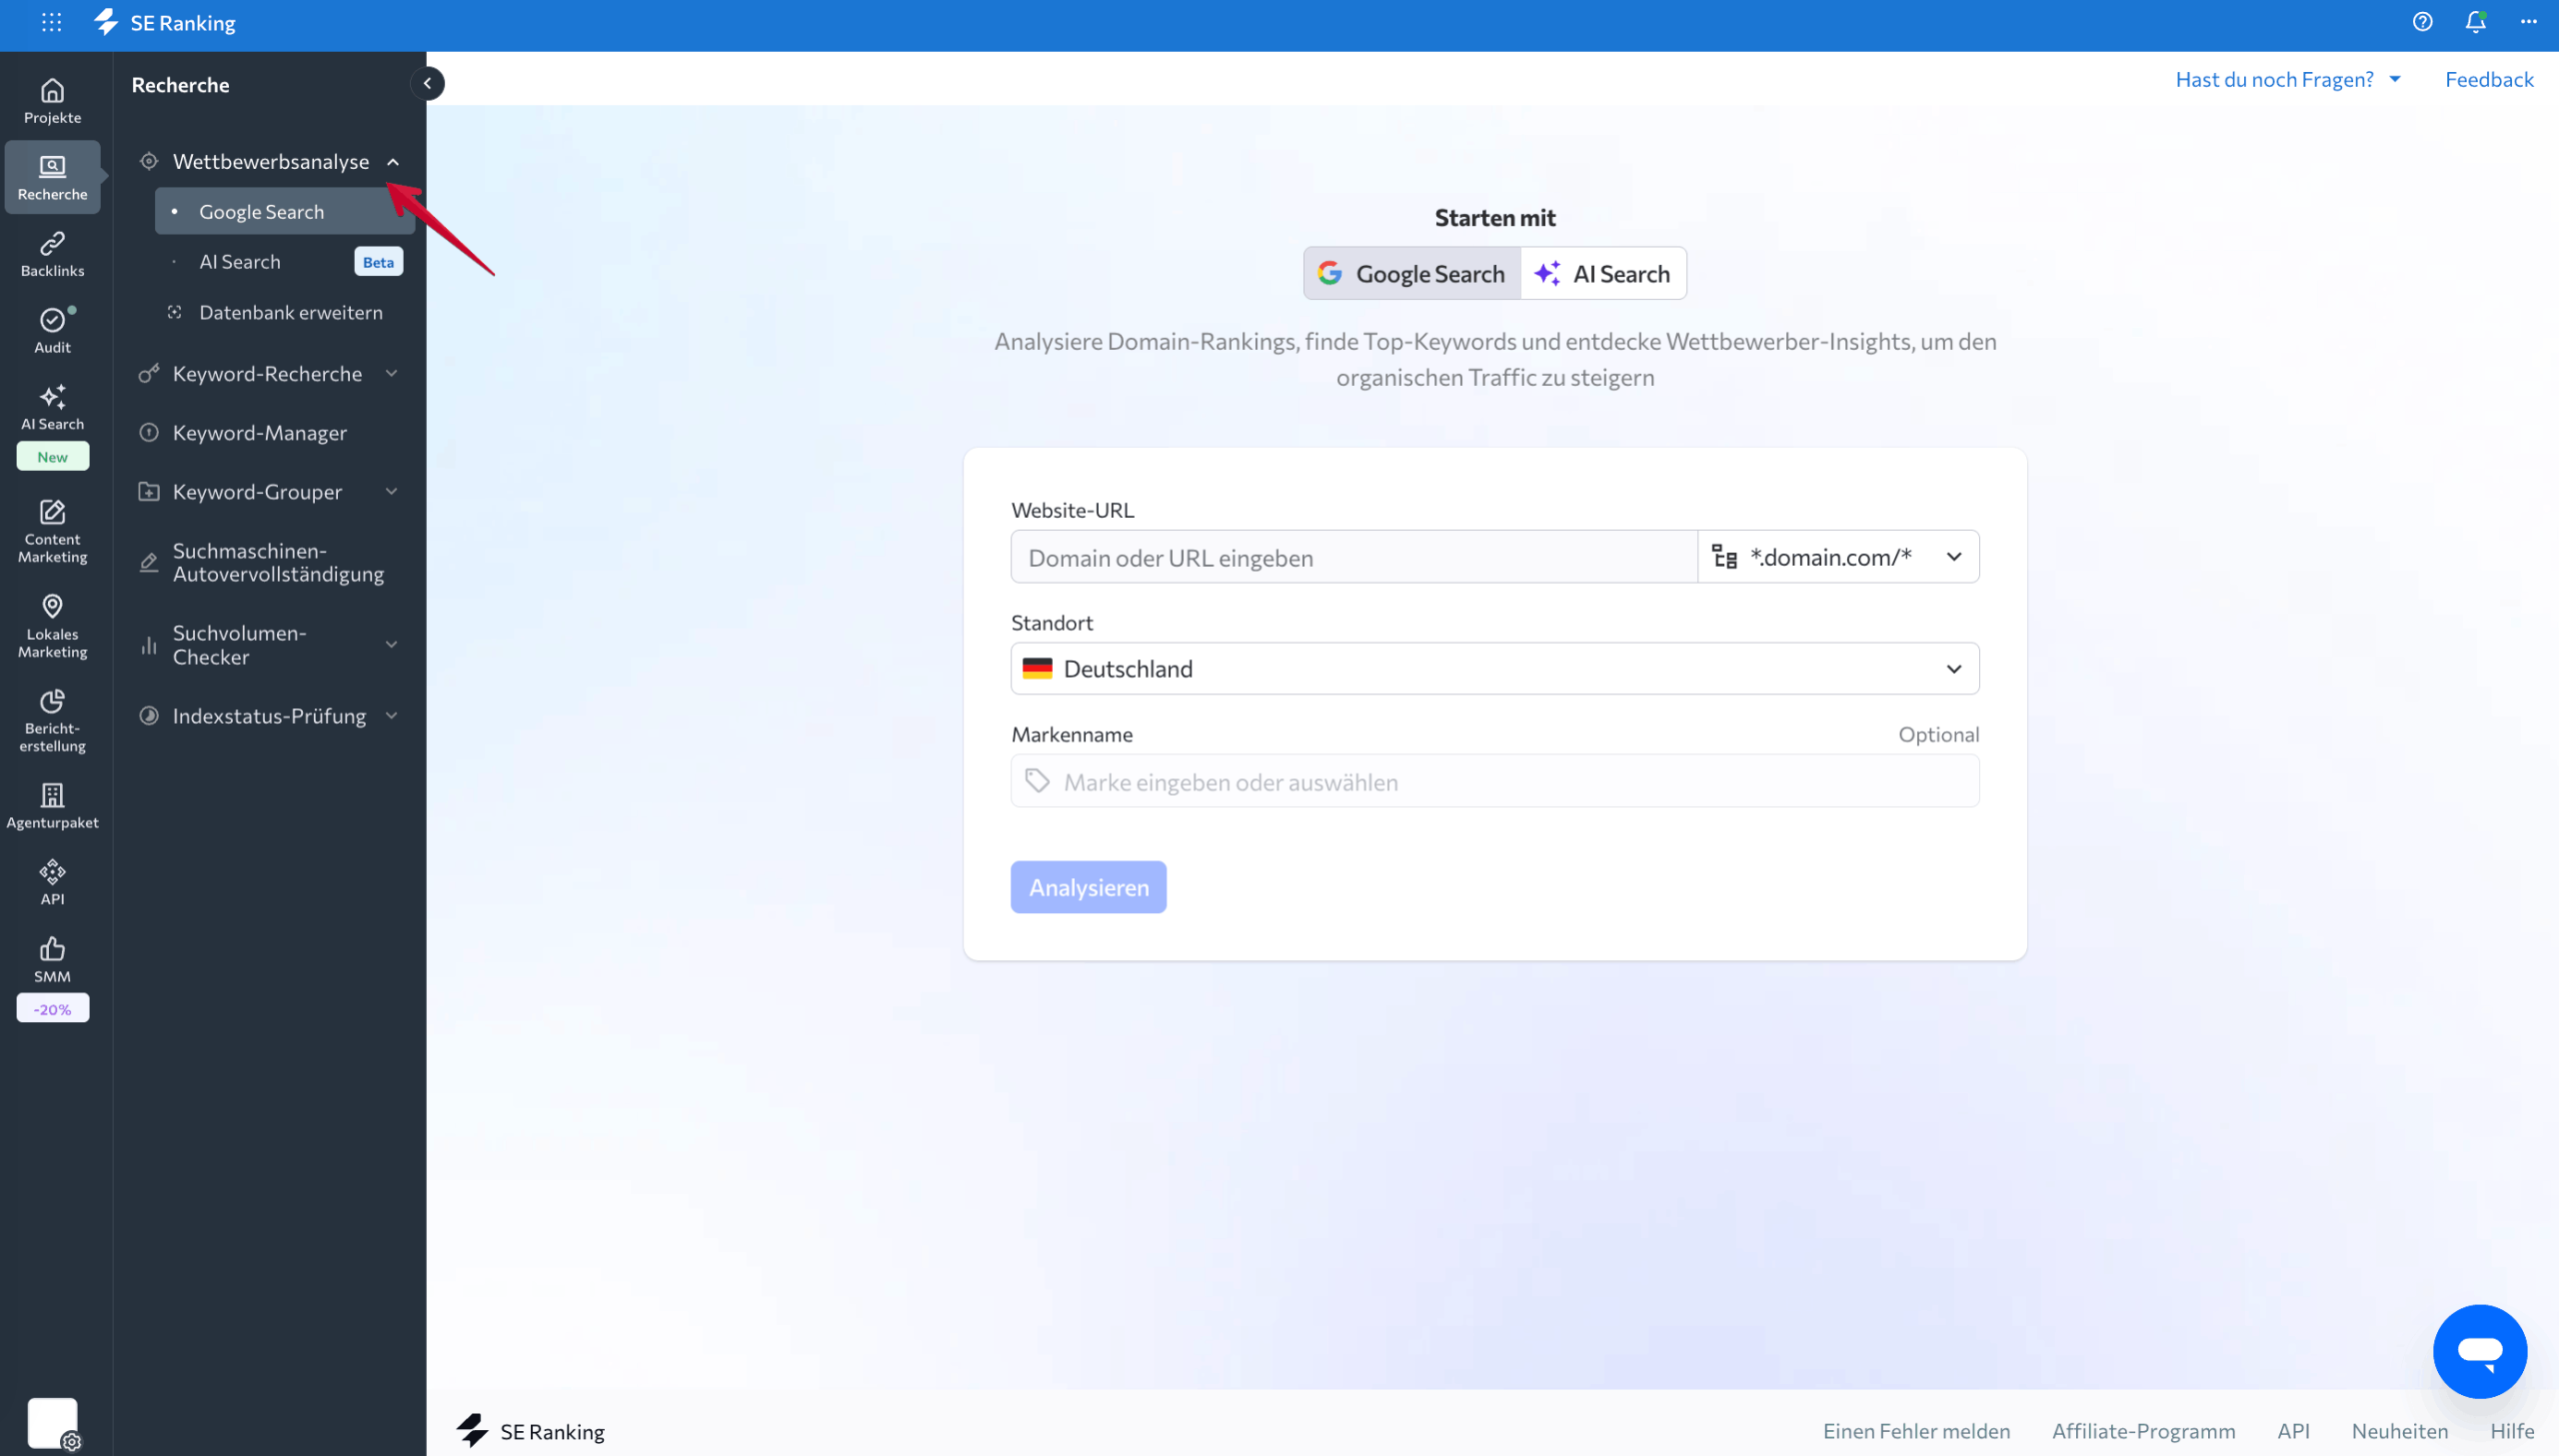The image size is (2559, 1456).
Task: Collapse the Recherche side panel
Action: click(427, 83)
